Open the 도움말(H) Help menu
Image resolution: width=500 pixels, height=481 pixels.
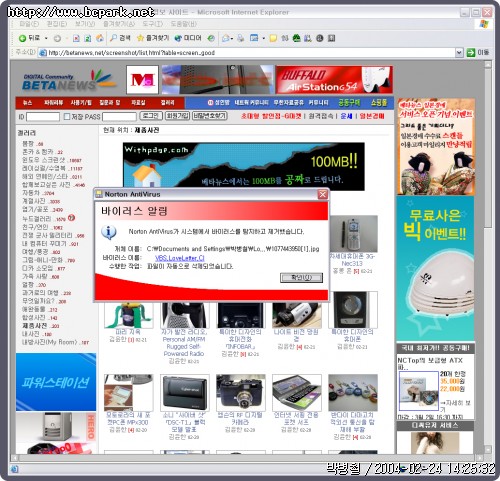184,24
